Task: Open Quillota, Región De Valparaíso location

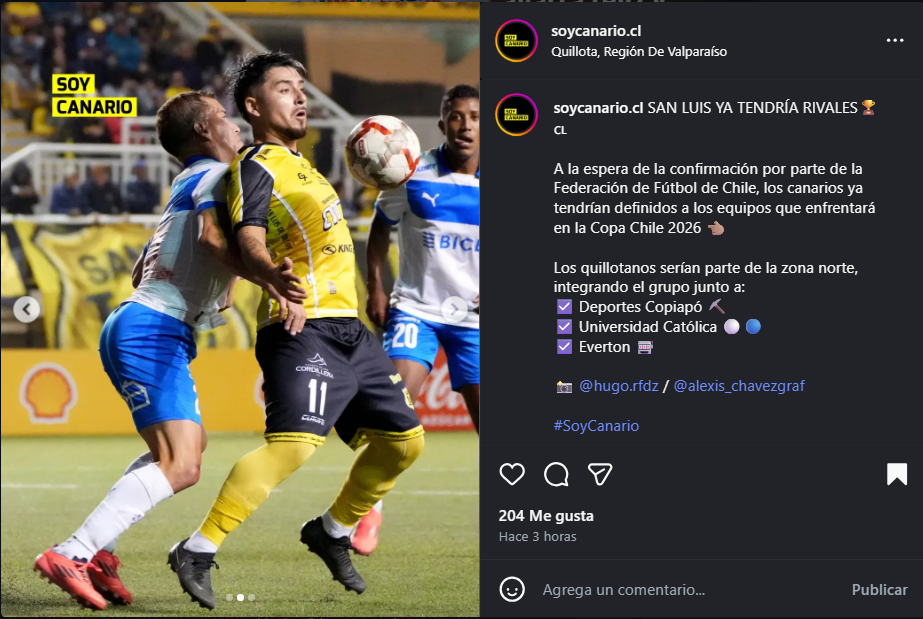Action: 639,52
